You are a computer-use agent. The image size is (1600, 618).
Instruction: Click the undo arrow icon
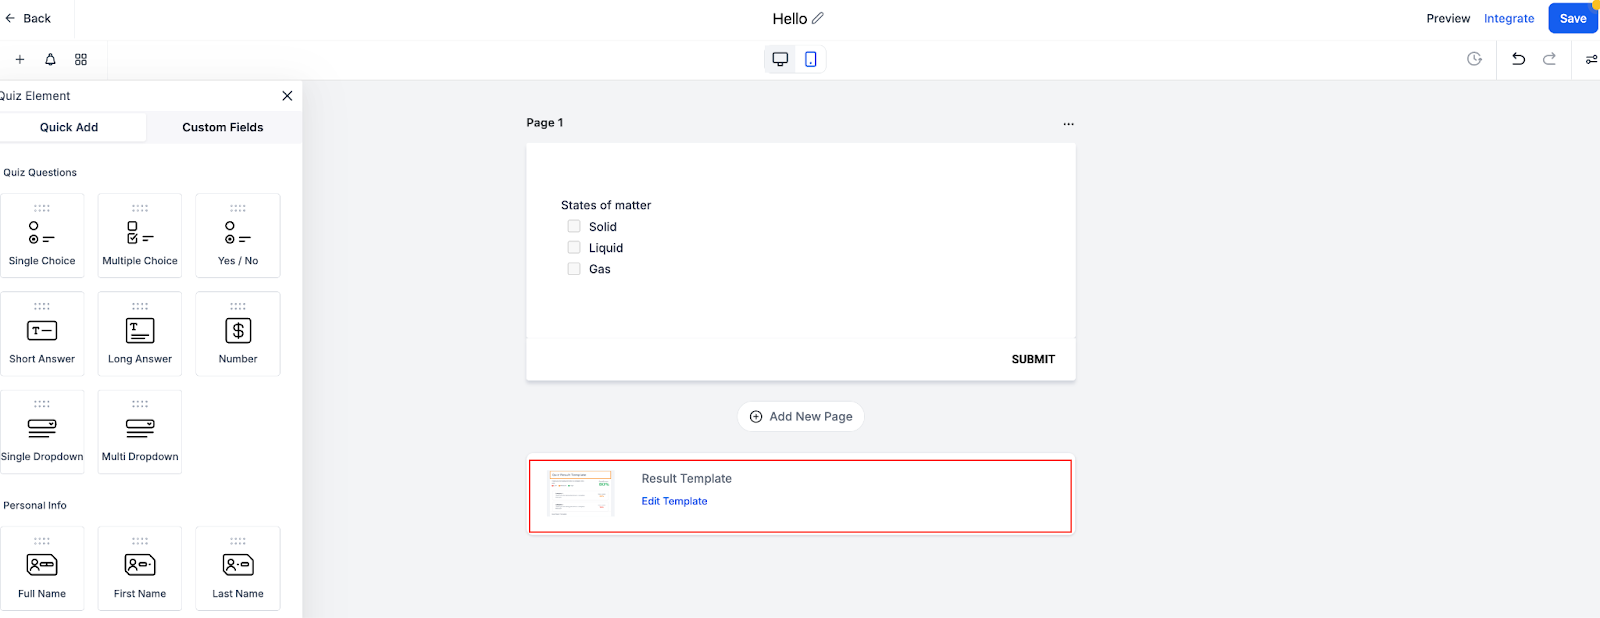tap(1518, 59)
